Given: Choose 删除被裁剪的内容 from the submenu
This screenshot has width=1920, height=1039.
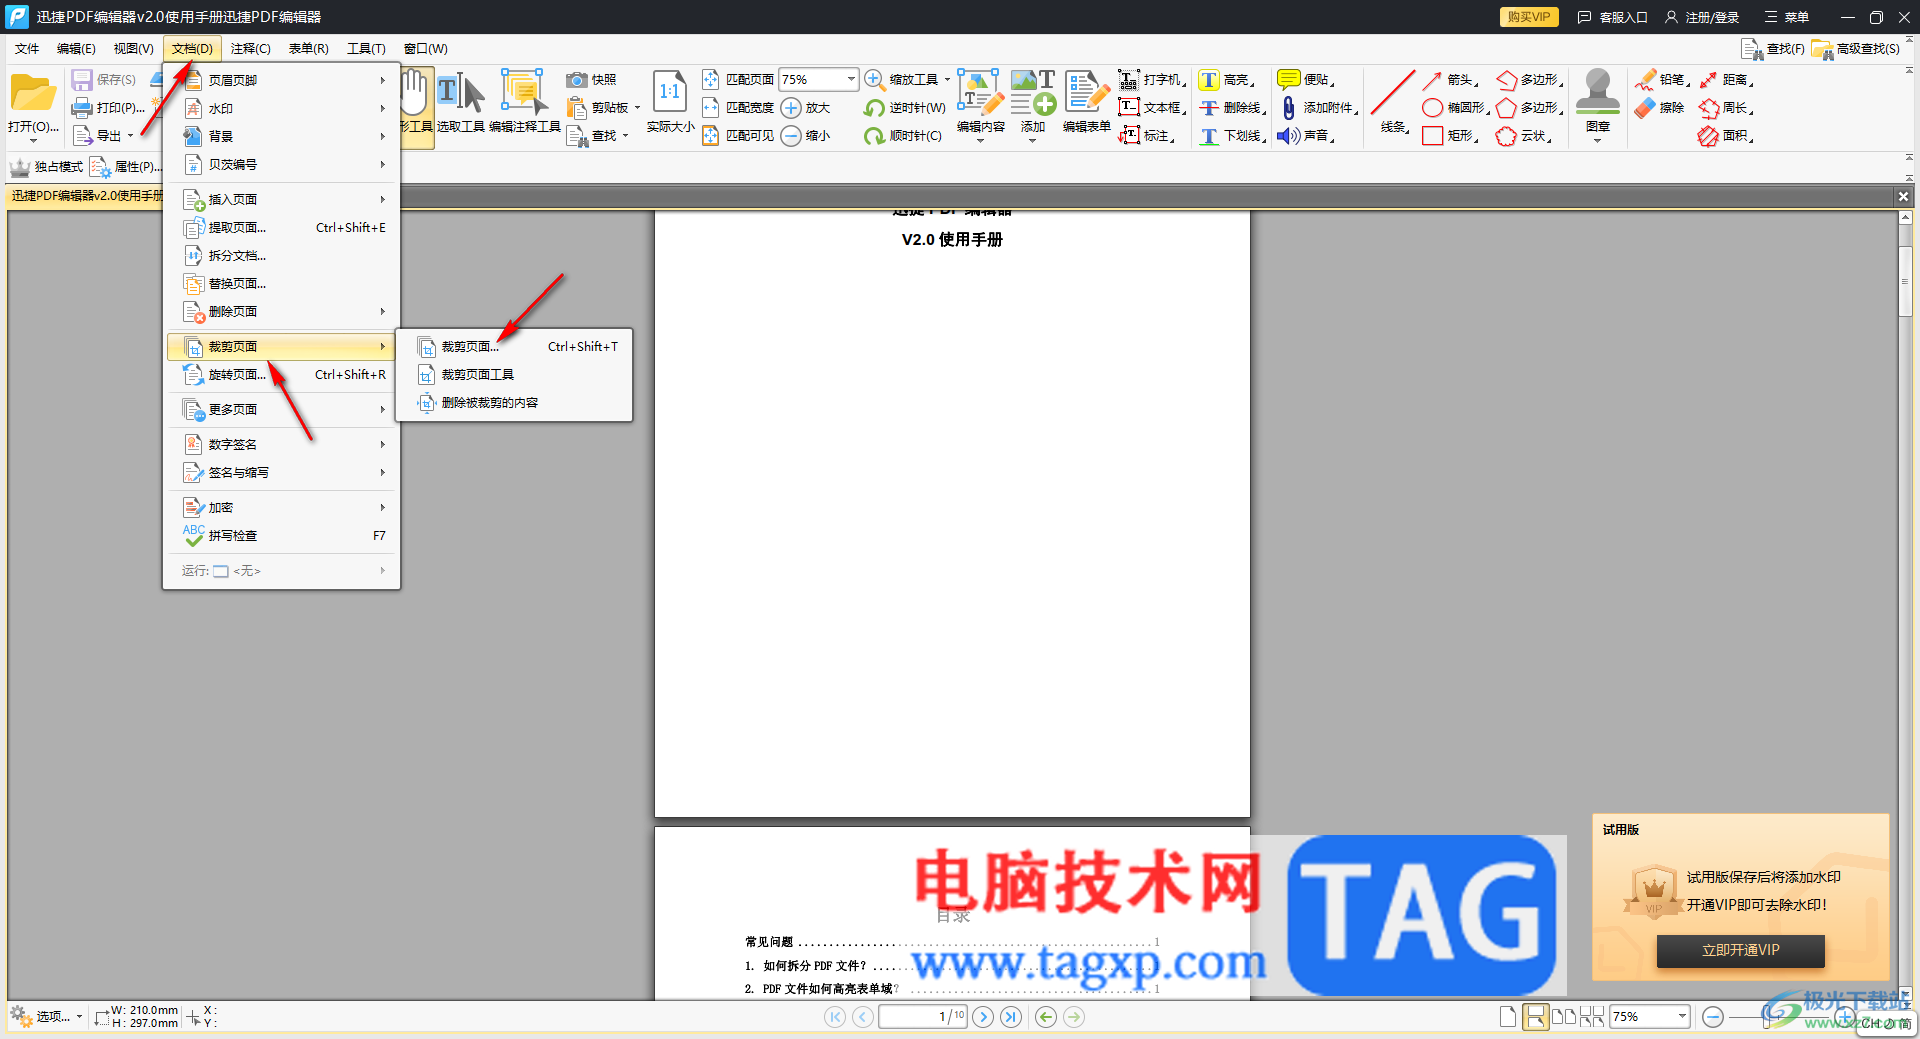Looking at the screenshot, I should (x=515, y=403).
